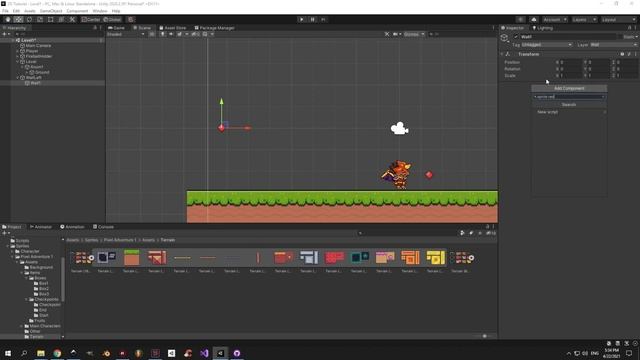Switch to the Console tab
Screen dimensions: 640x360
[x=103, y=227]
